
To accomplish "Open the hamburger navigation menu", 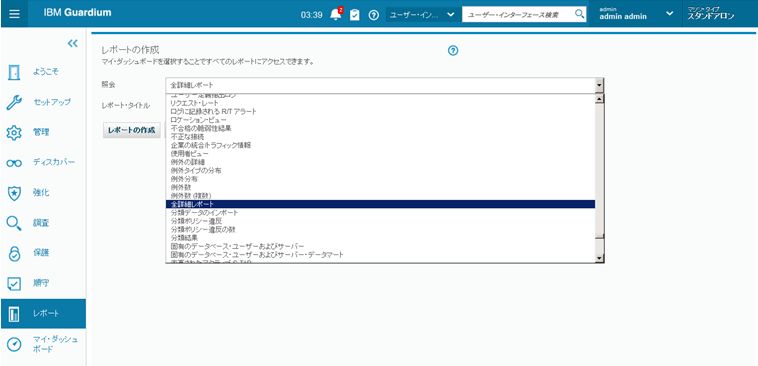I will (15, 14).
